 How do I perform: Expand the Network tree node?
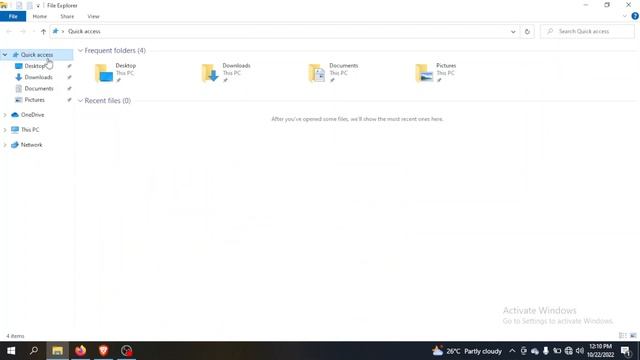5,145
